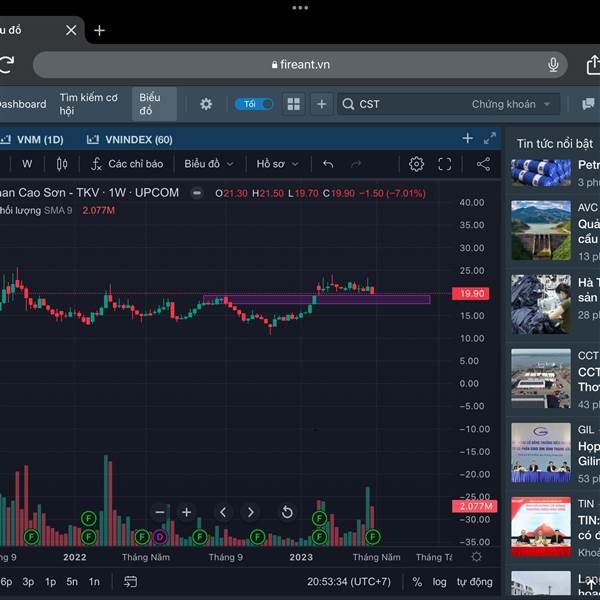This screenshot has height=600, width=600.
Task: Select the W weekly timeframe
Action: (x=27, y=164)
